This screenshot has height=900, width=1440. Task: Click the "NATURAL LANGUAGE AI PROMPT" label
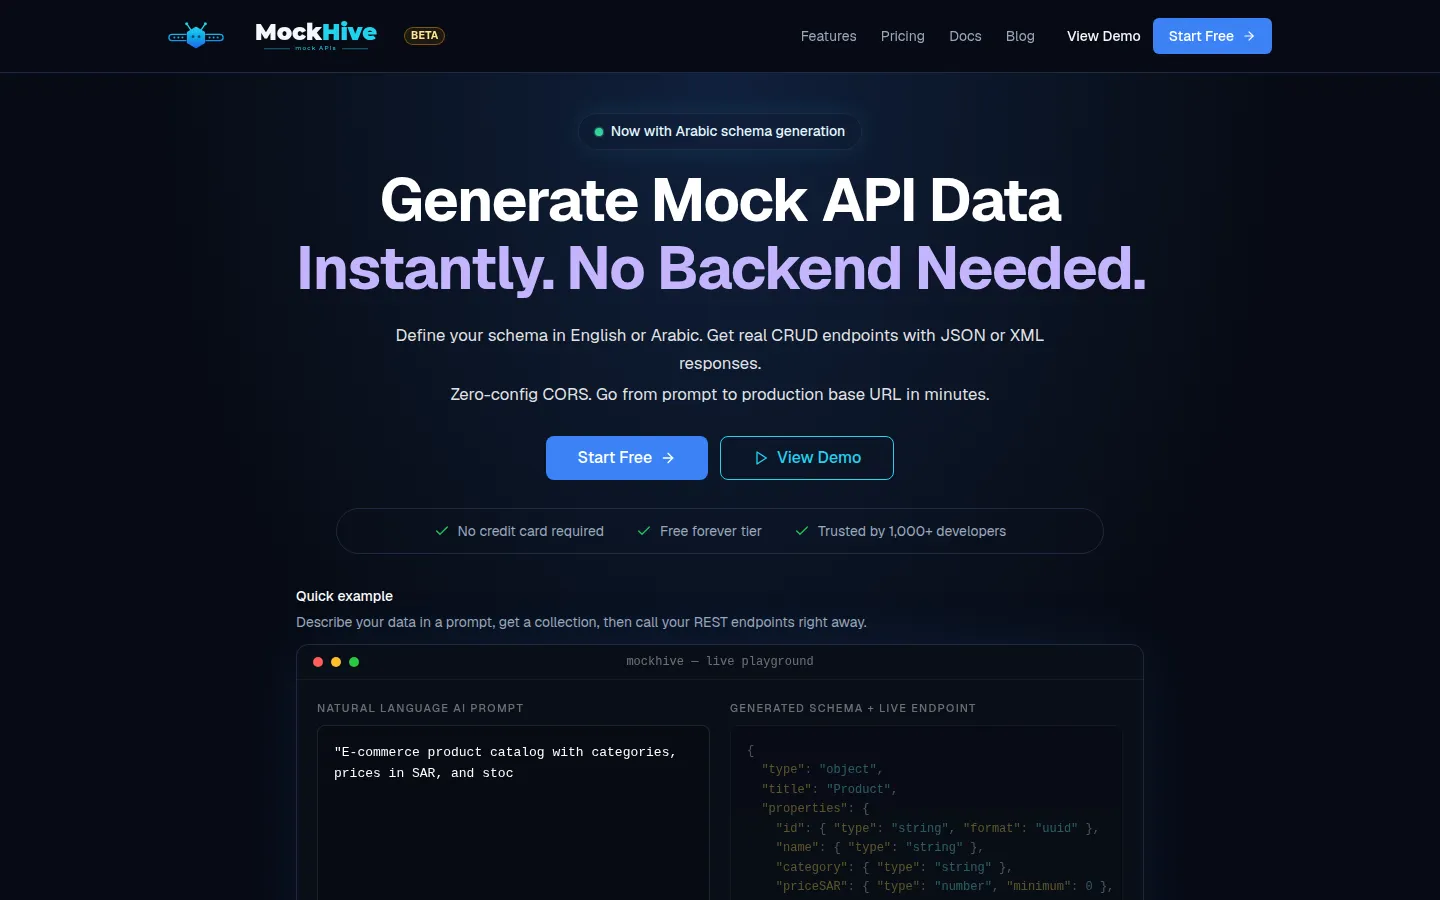pyautogui.click(x=420, y=708)
